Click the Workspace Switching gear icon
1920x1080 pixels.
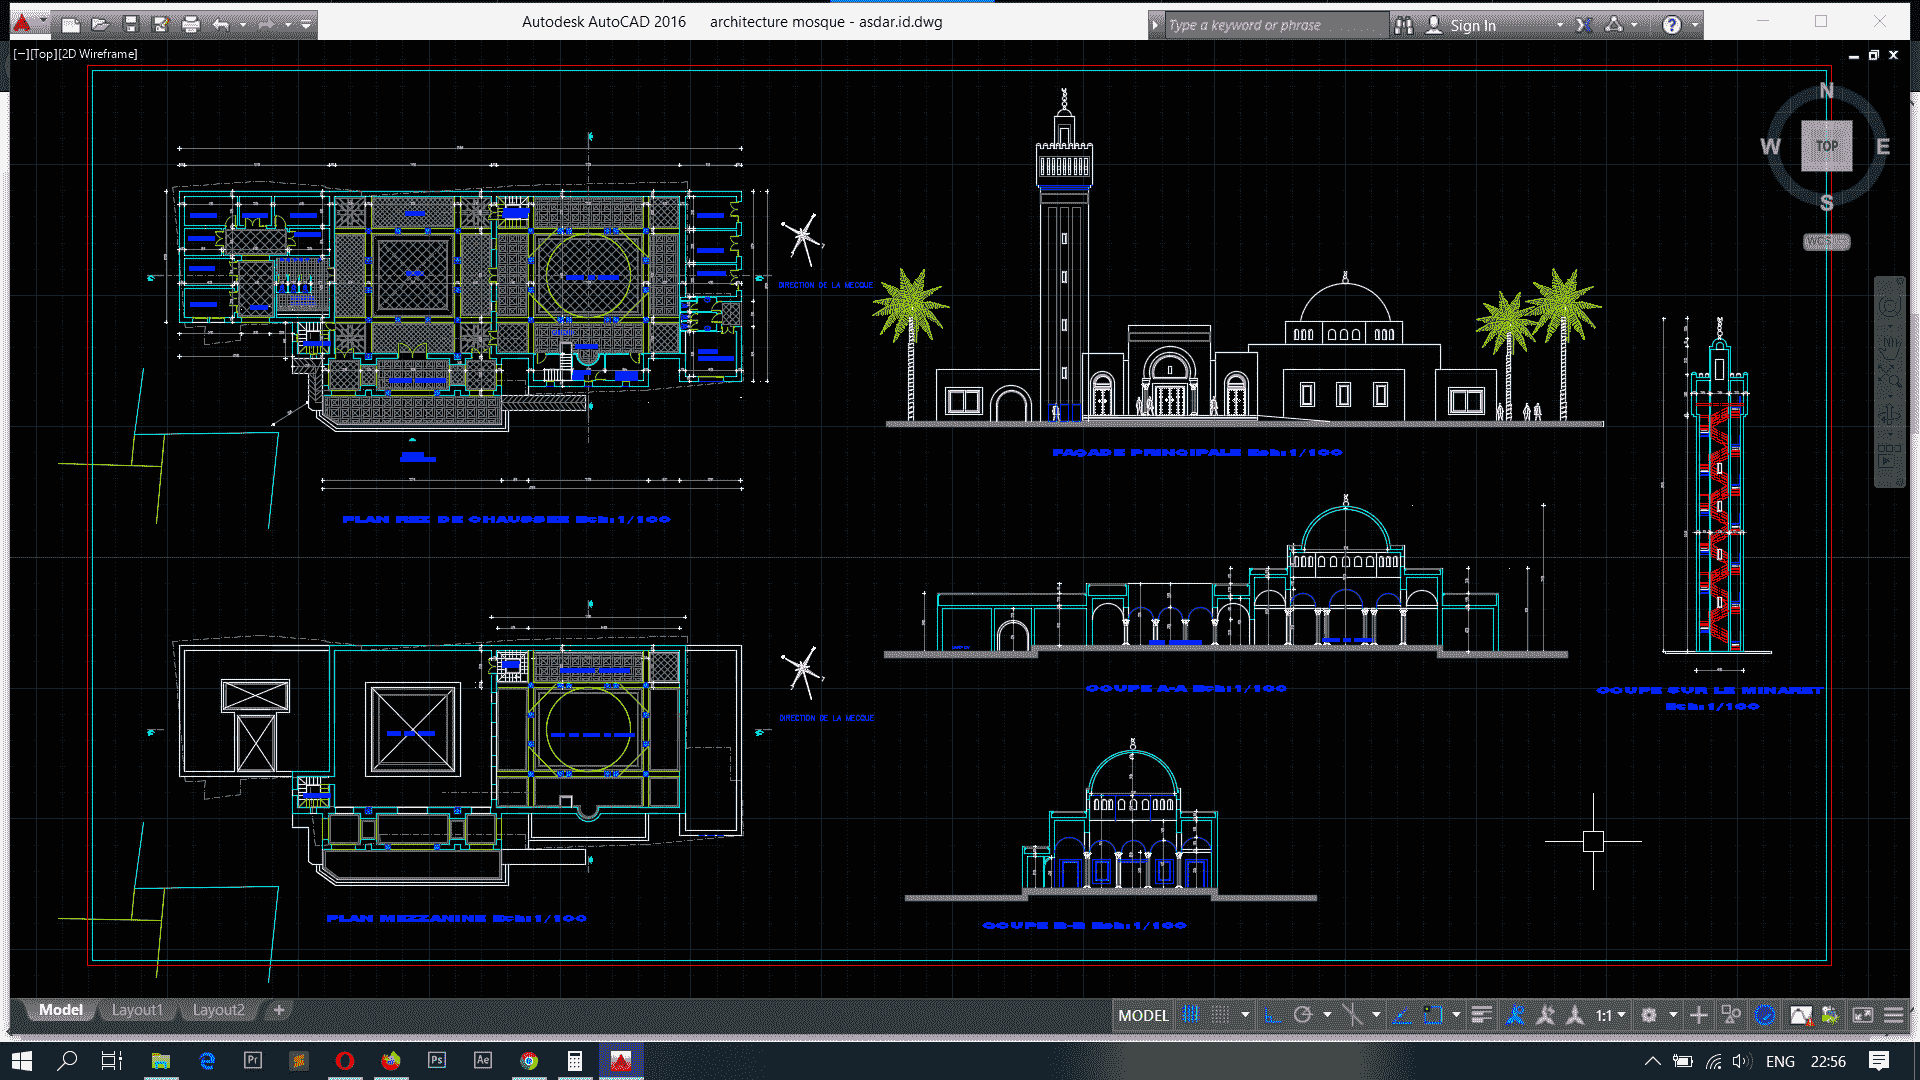tap(1649, 1015)
